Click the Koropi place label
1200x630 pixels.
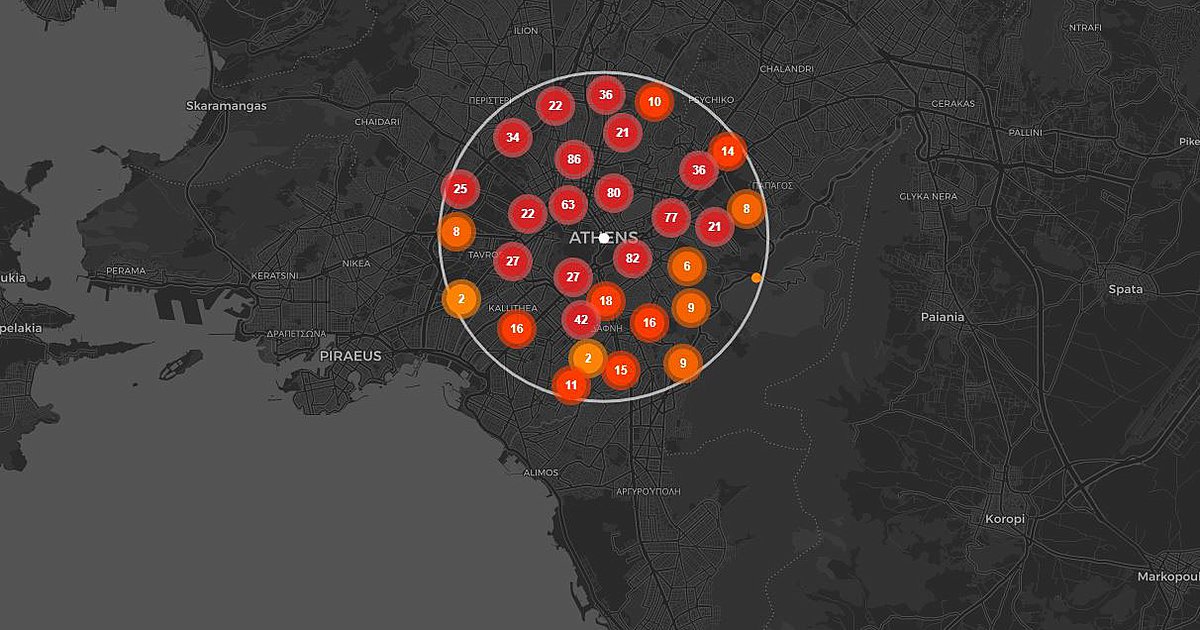tap(1004, 519)
